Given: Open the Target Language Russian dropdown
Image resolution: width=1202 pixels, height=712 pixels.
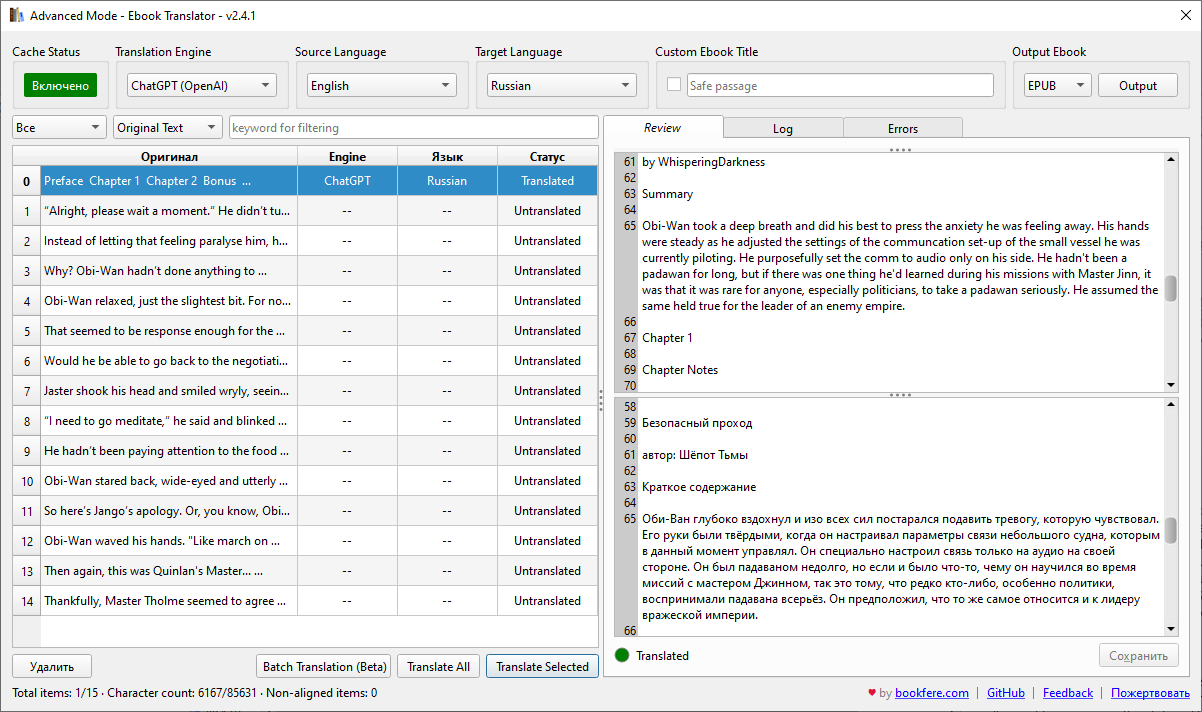Looking at the screenshot, I should (x=562, y=86).
